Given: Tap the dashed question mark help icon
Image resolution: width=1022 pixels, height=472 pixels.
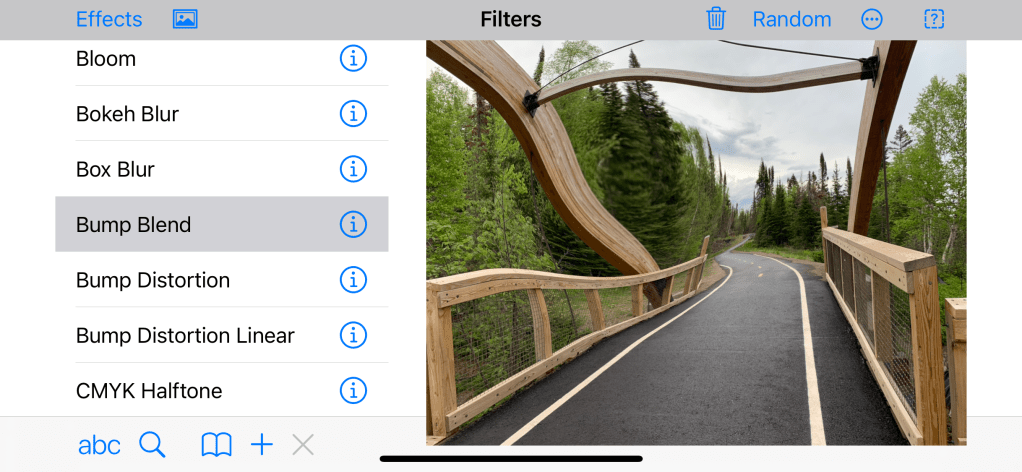Looking at the screenshot, I should point(934,20).
